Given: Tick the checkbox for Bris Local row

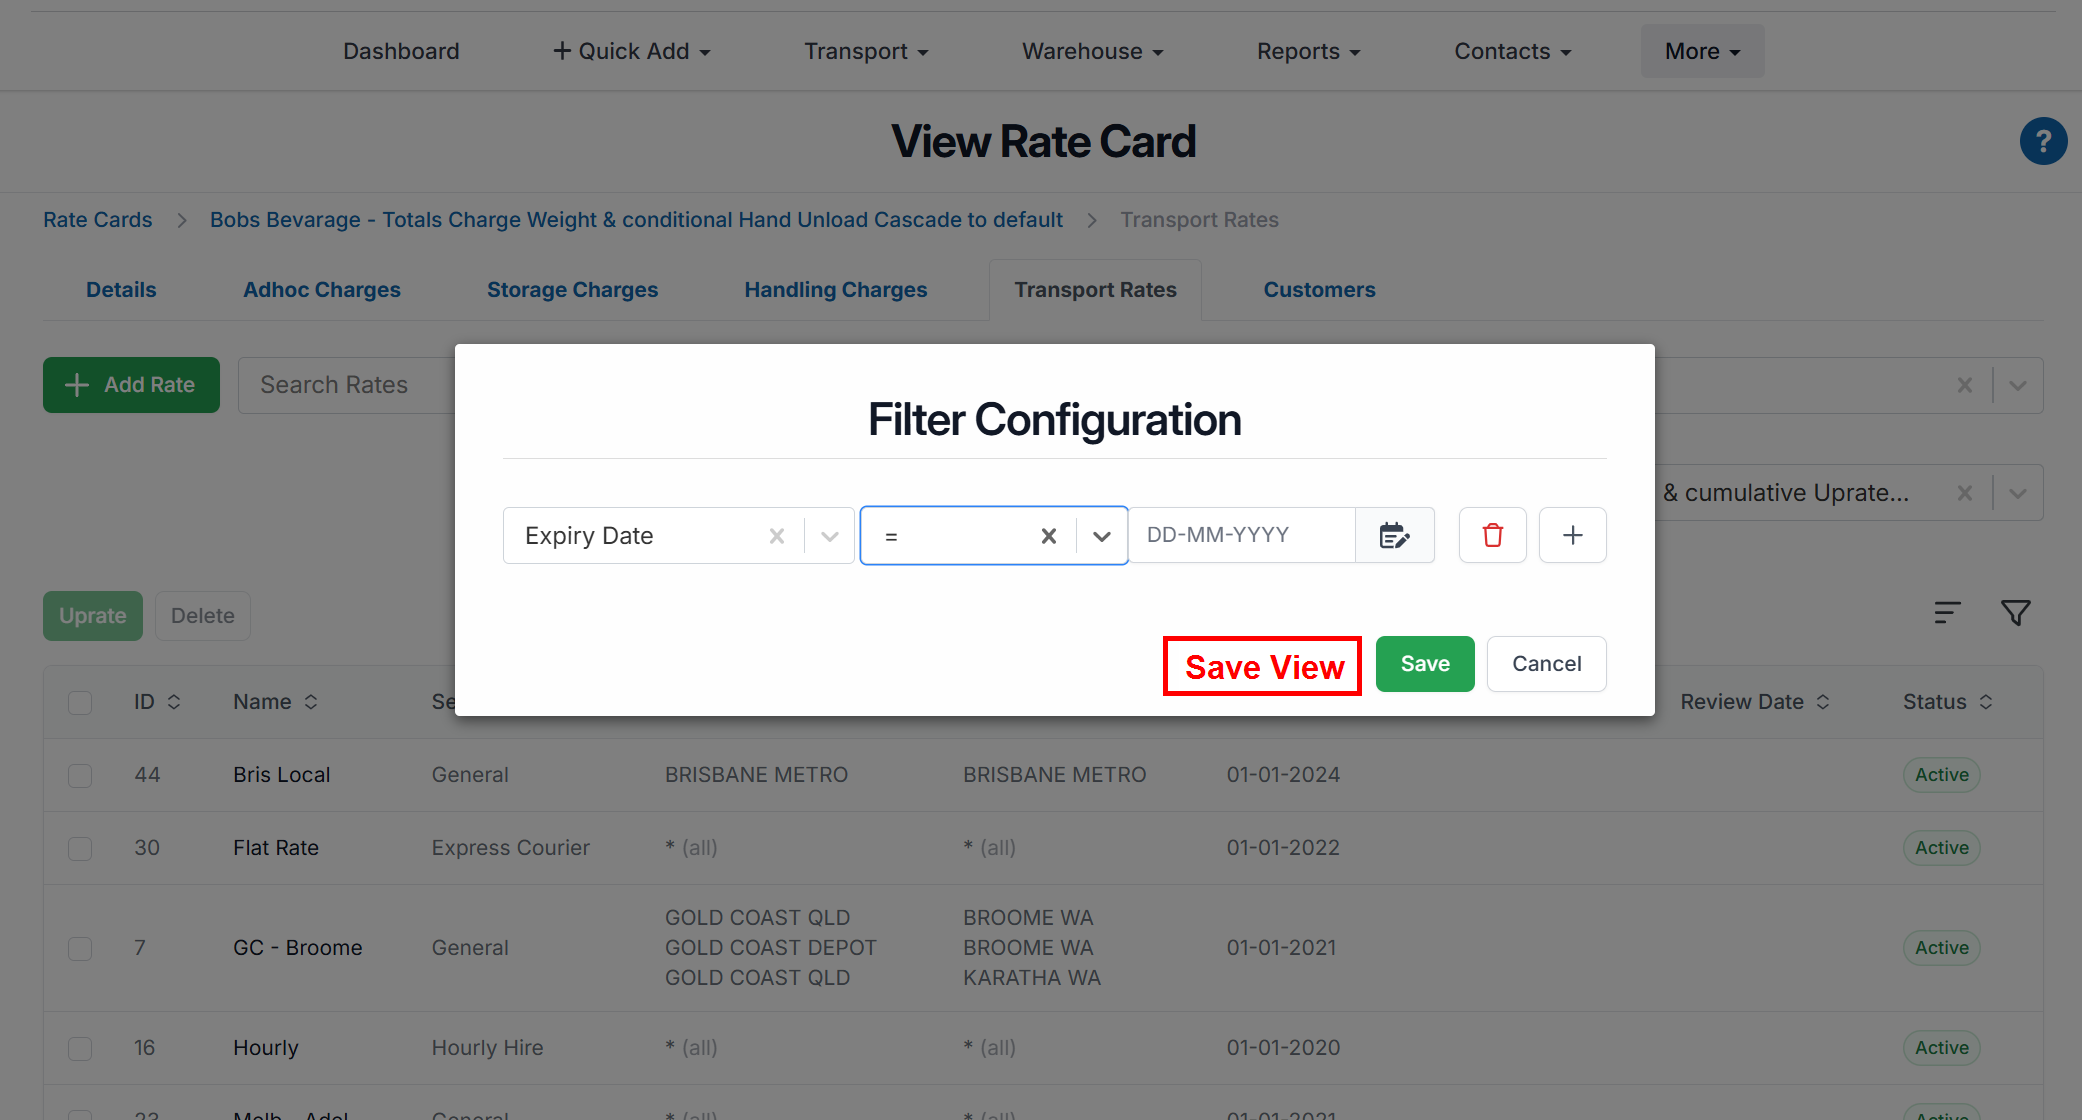Looking at the screenshot, I should coord(80,775).
